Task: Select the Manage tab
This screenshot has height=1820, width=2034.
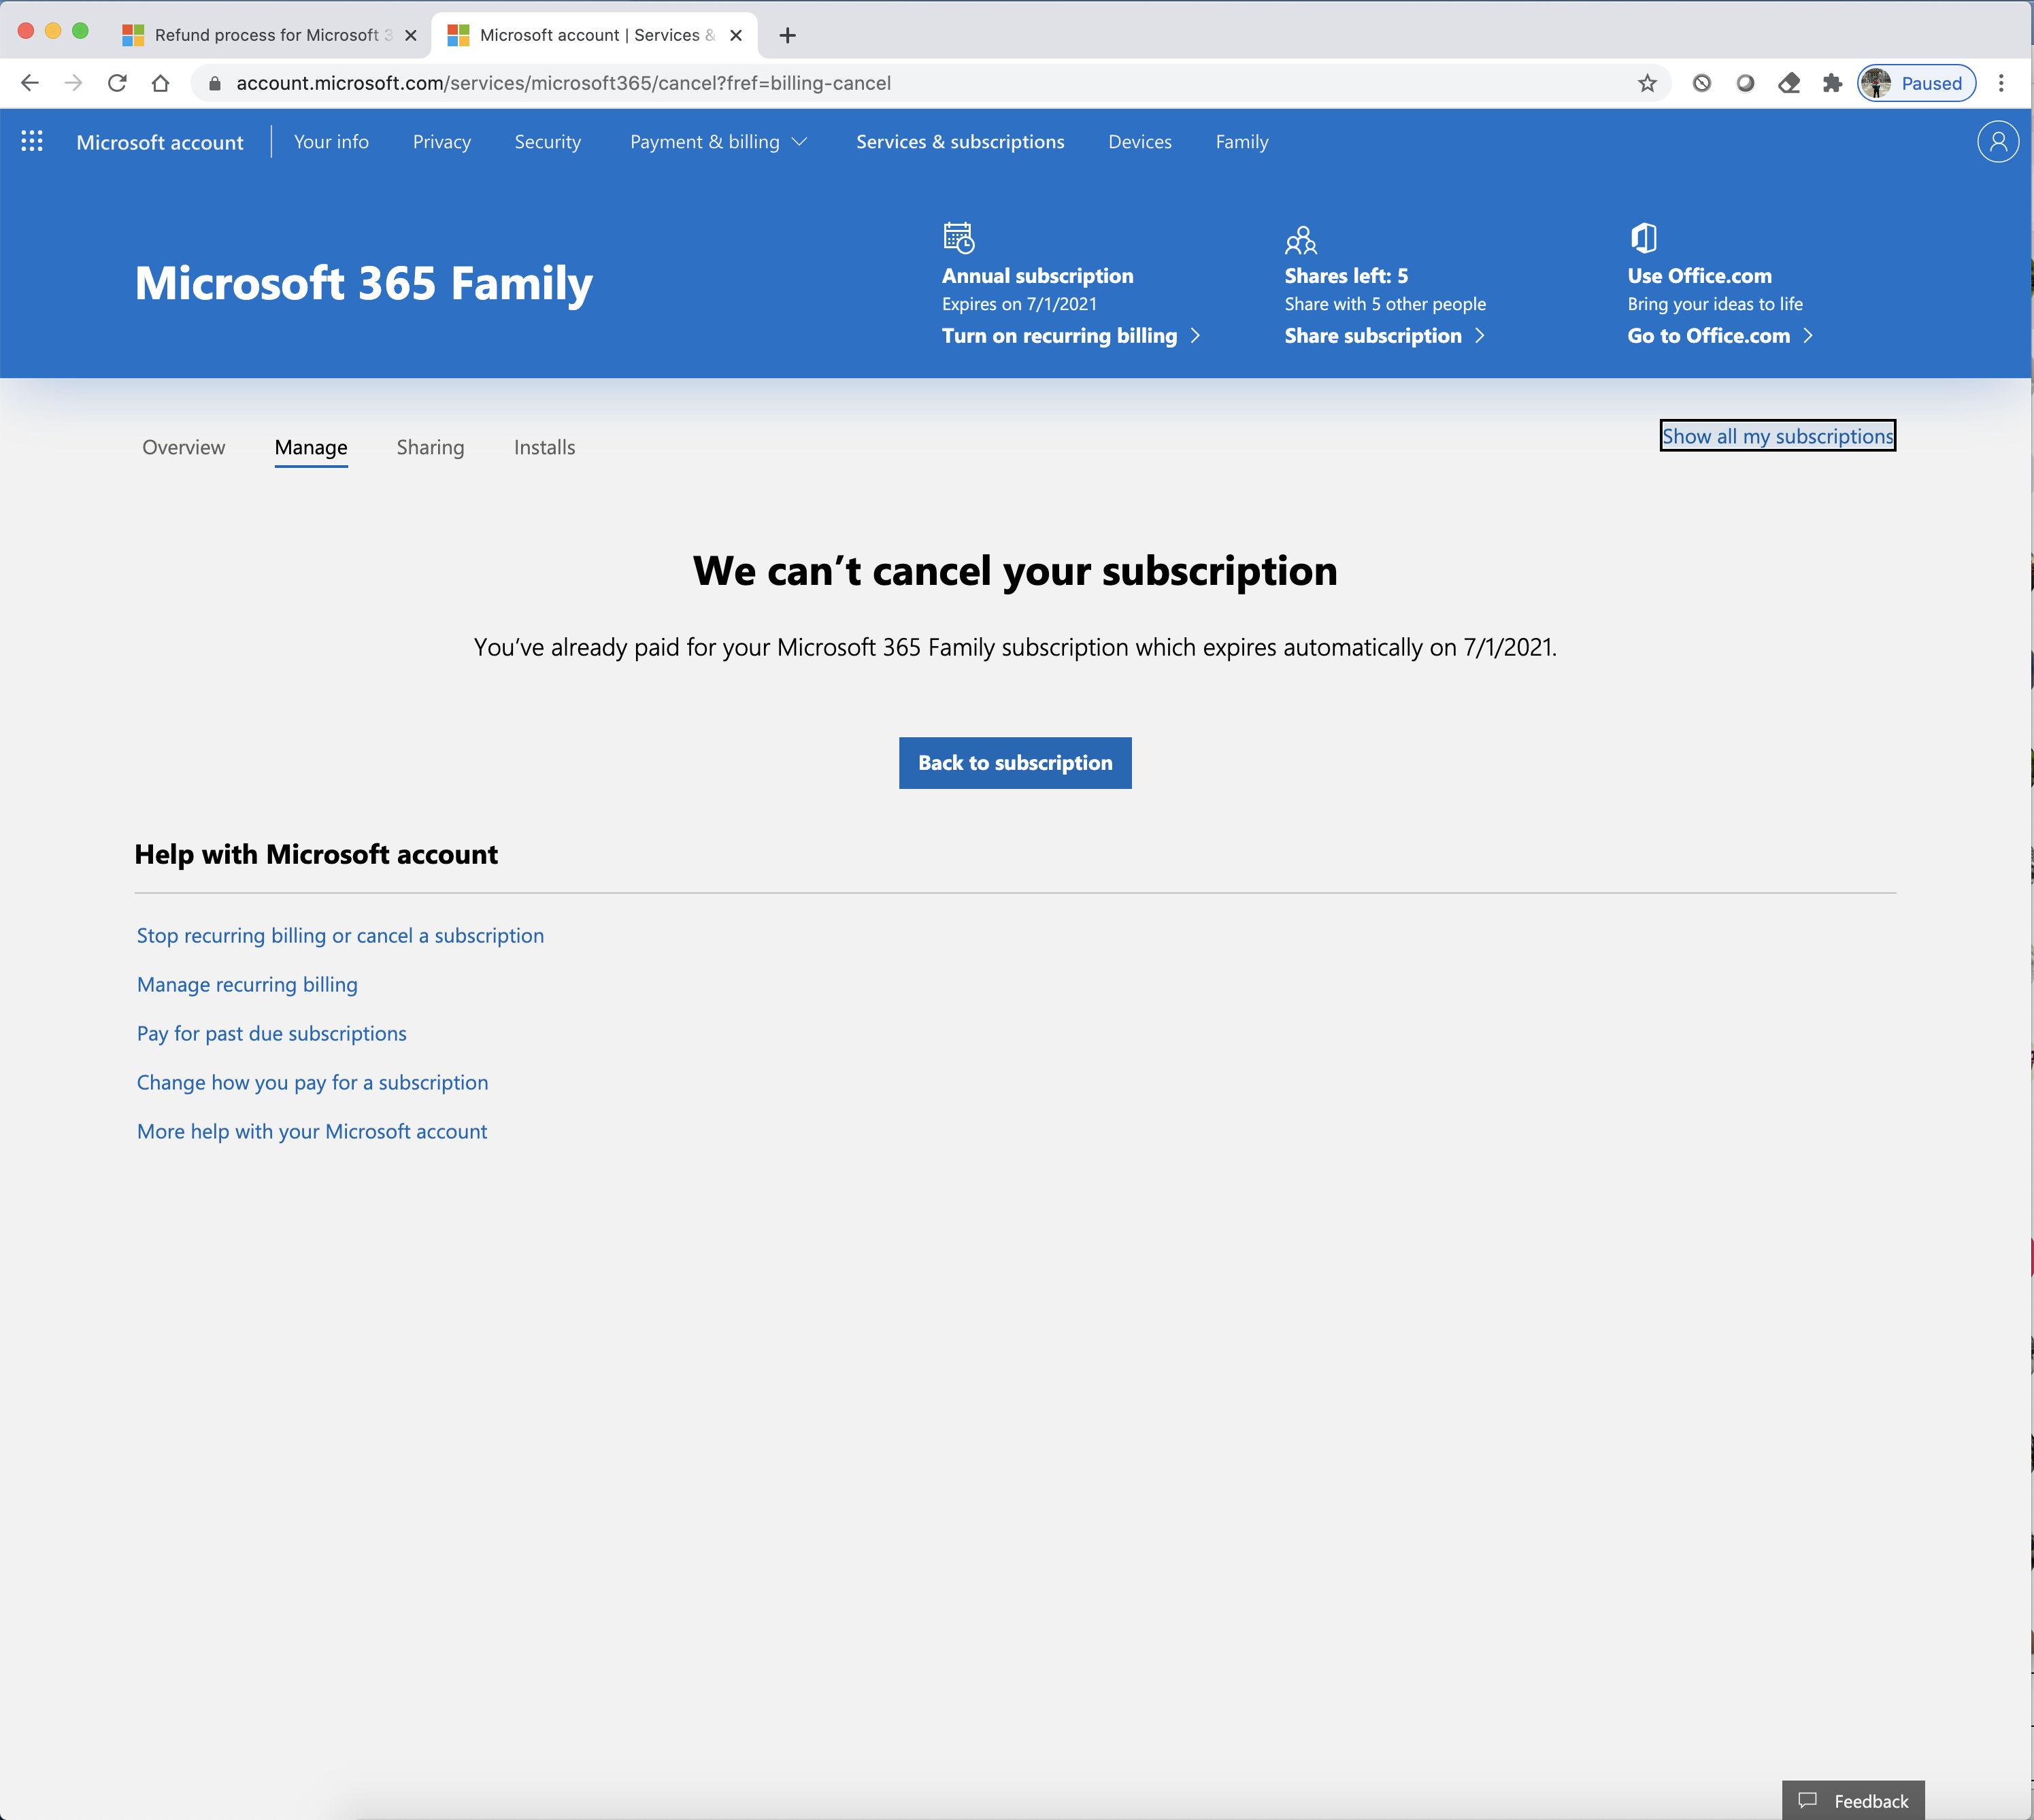Action: pos(311,447)
